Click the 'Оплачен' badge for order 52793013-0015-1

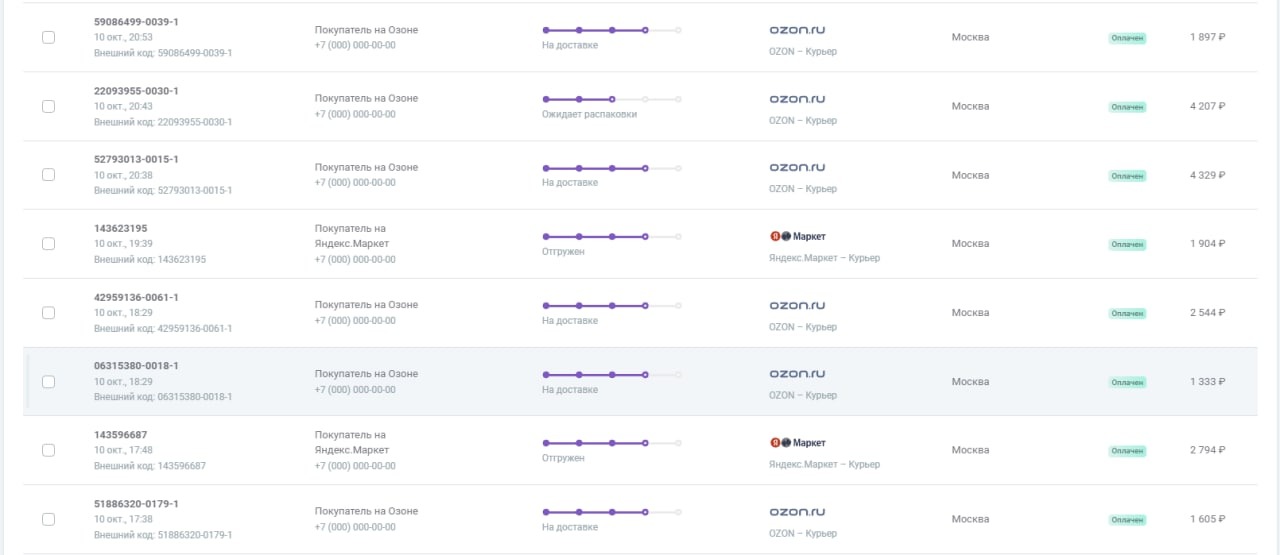click(1127, 176)
